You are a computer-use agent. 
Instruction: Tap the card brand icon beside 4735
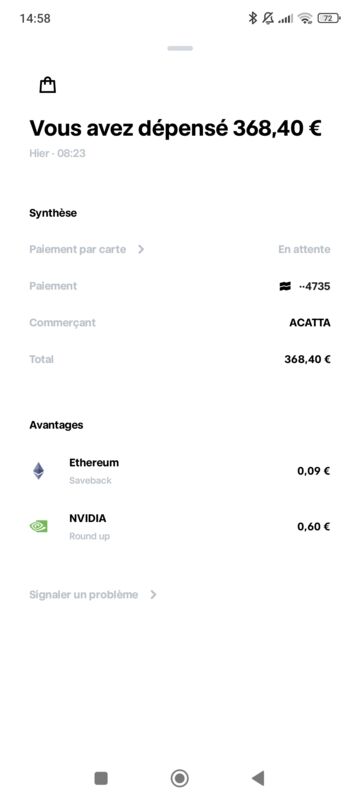(285, 286)
